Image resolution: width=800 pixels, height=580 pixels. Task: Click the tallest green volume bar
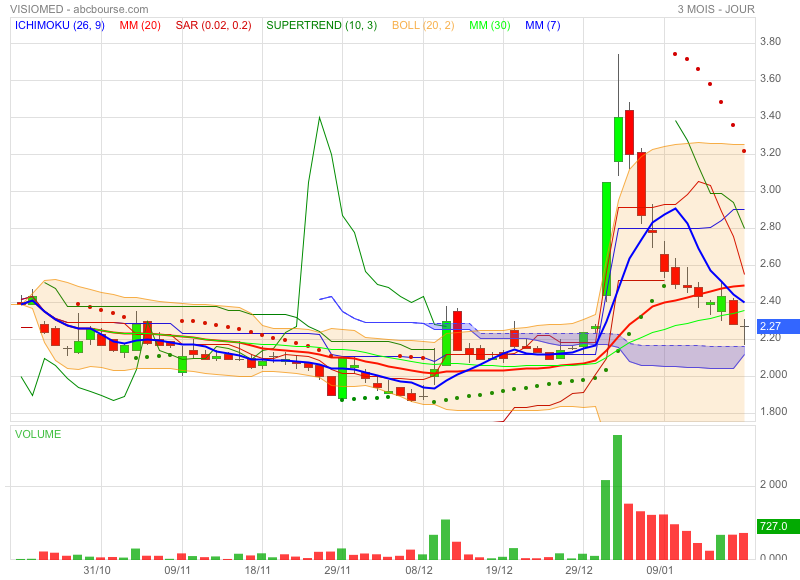pos(617,497)
